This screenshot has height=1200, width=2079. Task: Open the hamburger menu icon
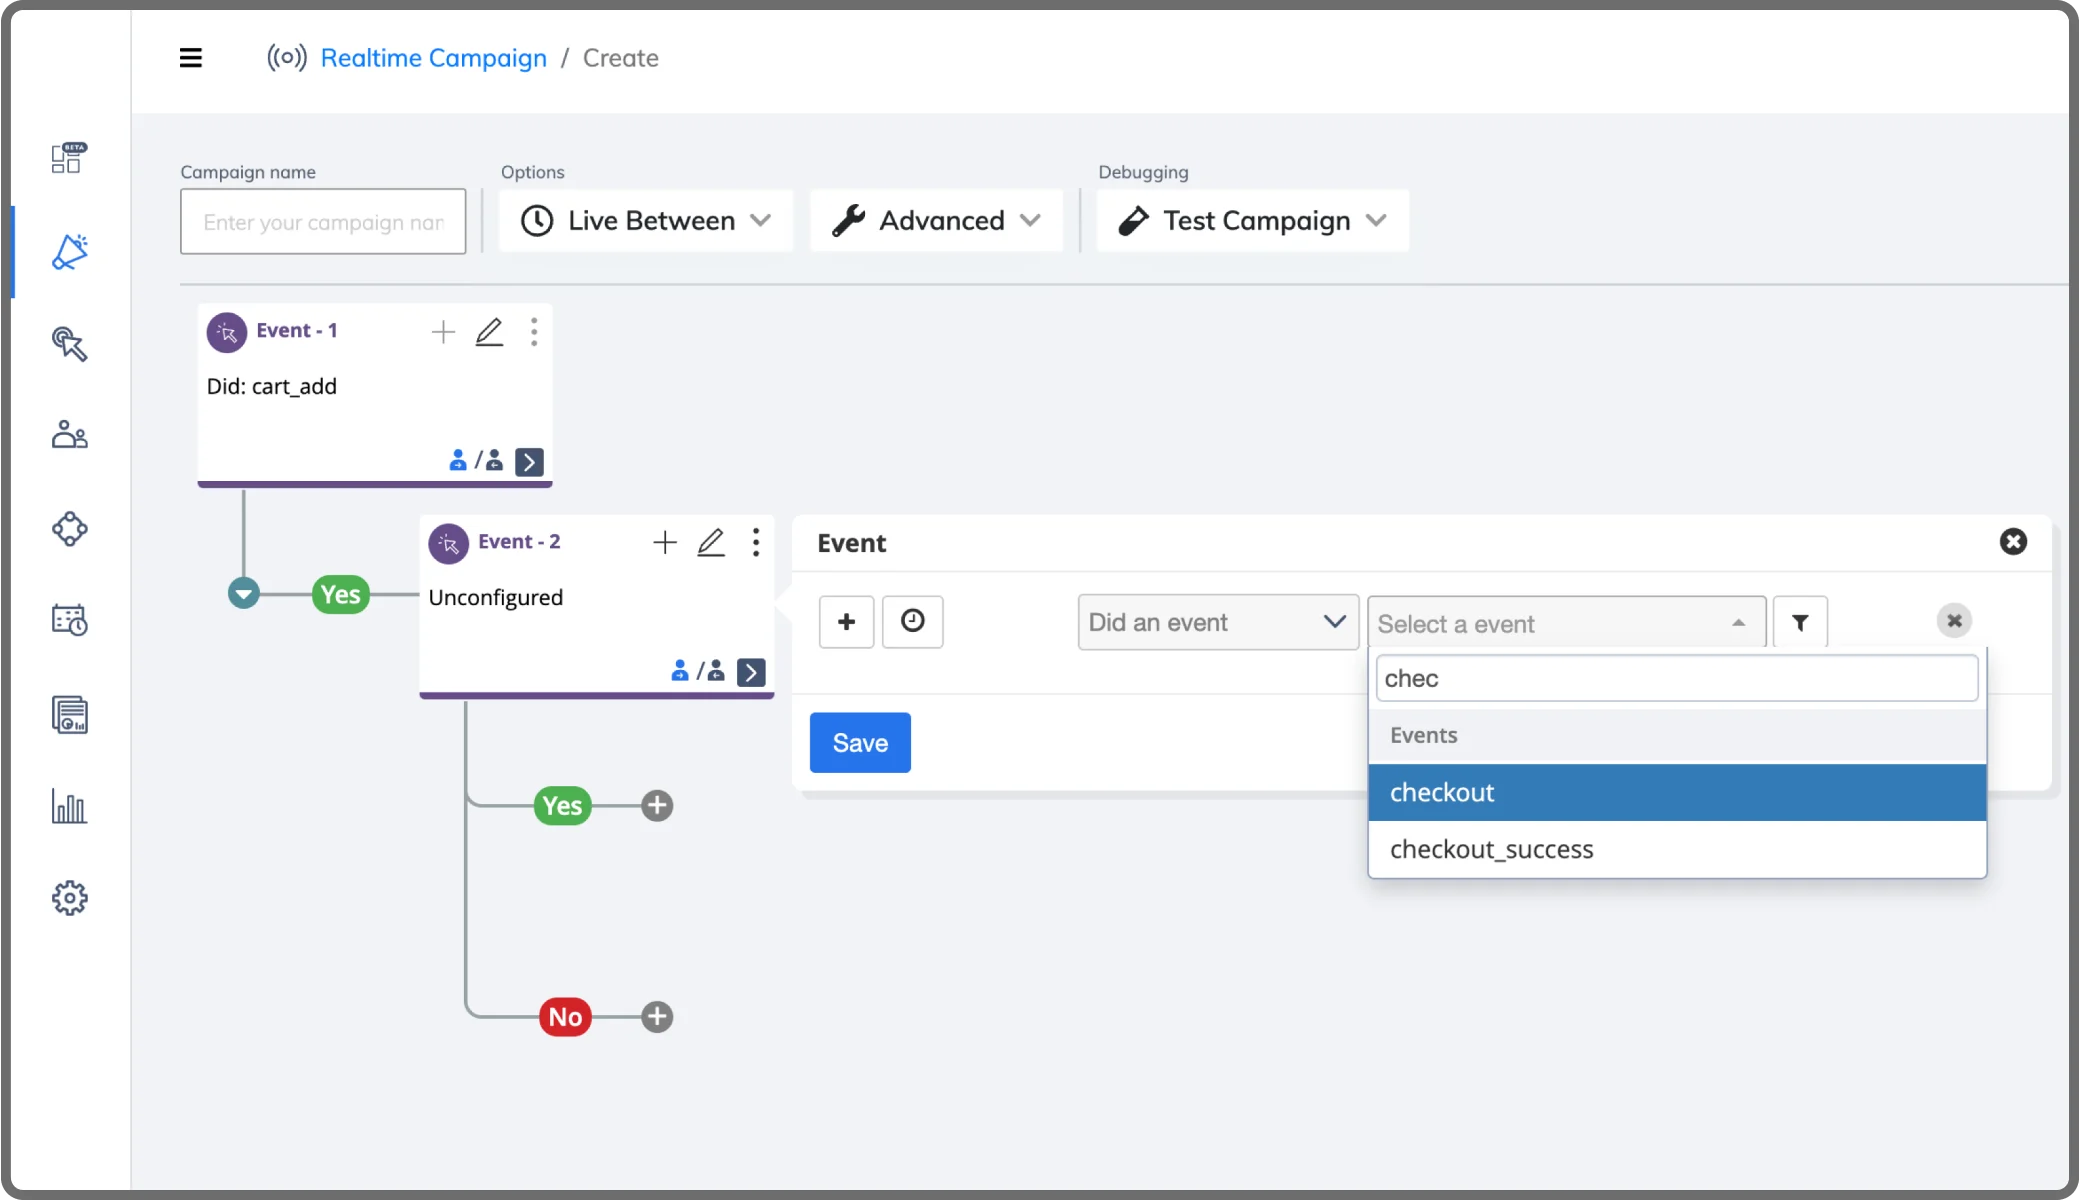click(190, 58)
